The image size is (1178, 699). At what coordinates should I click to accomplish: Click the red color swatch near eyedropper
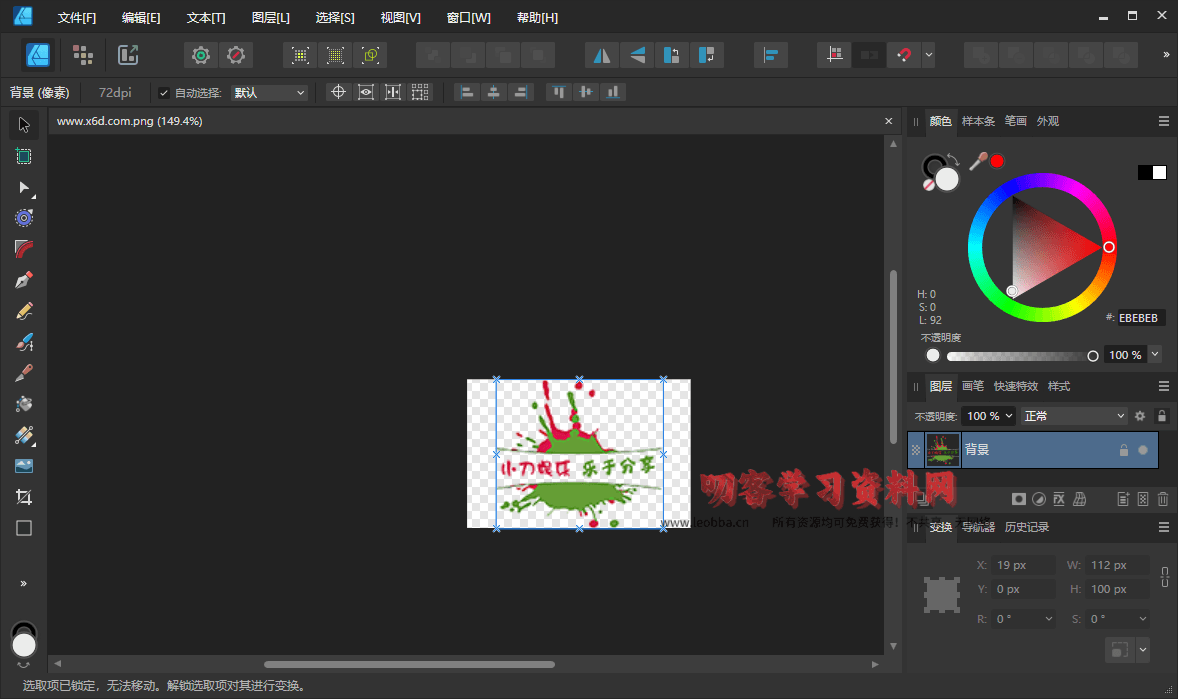pos(997,161)
